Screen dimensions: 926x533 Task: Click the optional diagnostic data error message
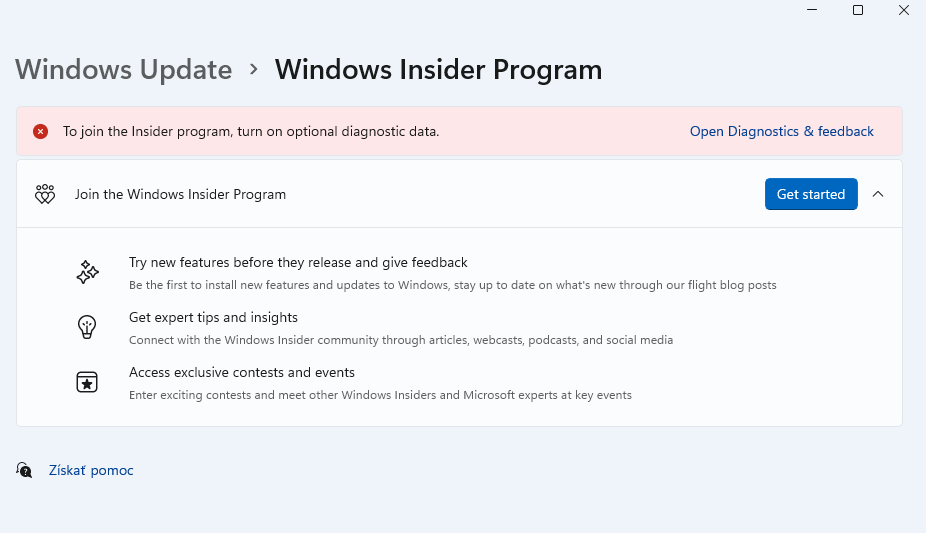coord(251,131)
